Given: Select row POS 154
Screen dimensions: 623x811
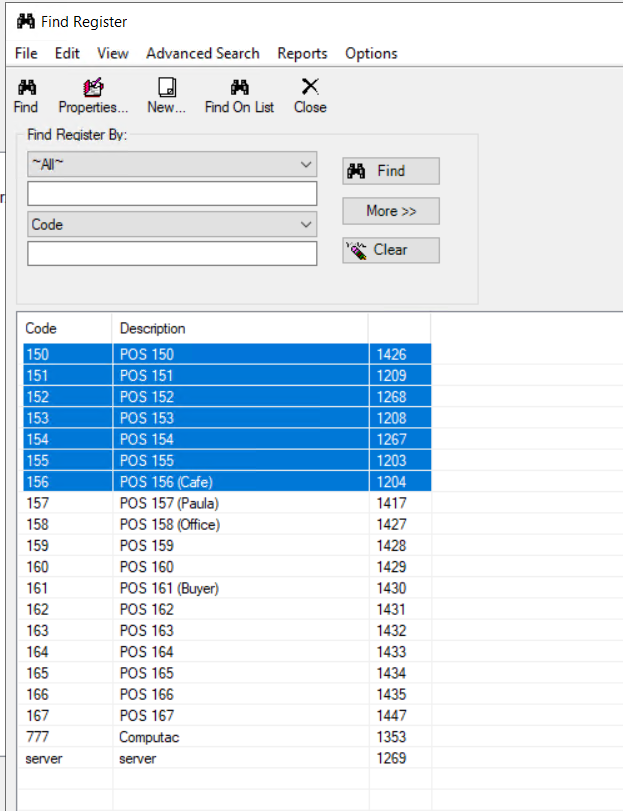Looking at the screenshot, I should click(x=227, y=439).
